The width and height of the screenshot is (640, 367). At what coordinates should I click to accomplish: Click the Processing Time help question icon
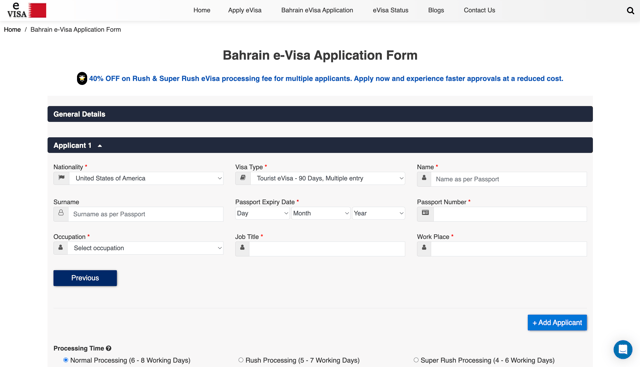click(109, 348)
